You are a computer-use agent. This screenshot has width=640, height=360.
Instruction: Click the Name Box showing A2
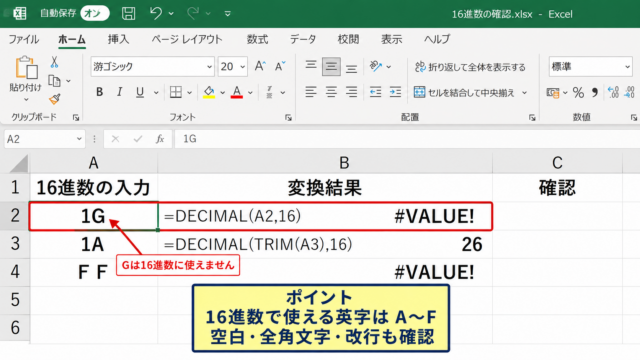click(44, 140)
